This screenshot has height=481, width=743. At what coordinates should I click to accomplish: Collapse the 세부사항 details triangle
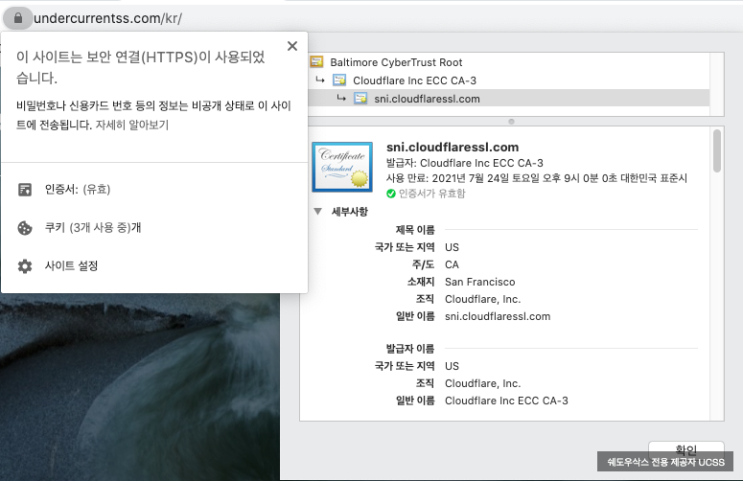click(x=318, y=211)
